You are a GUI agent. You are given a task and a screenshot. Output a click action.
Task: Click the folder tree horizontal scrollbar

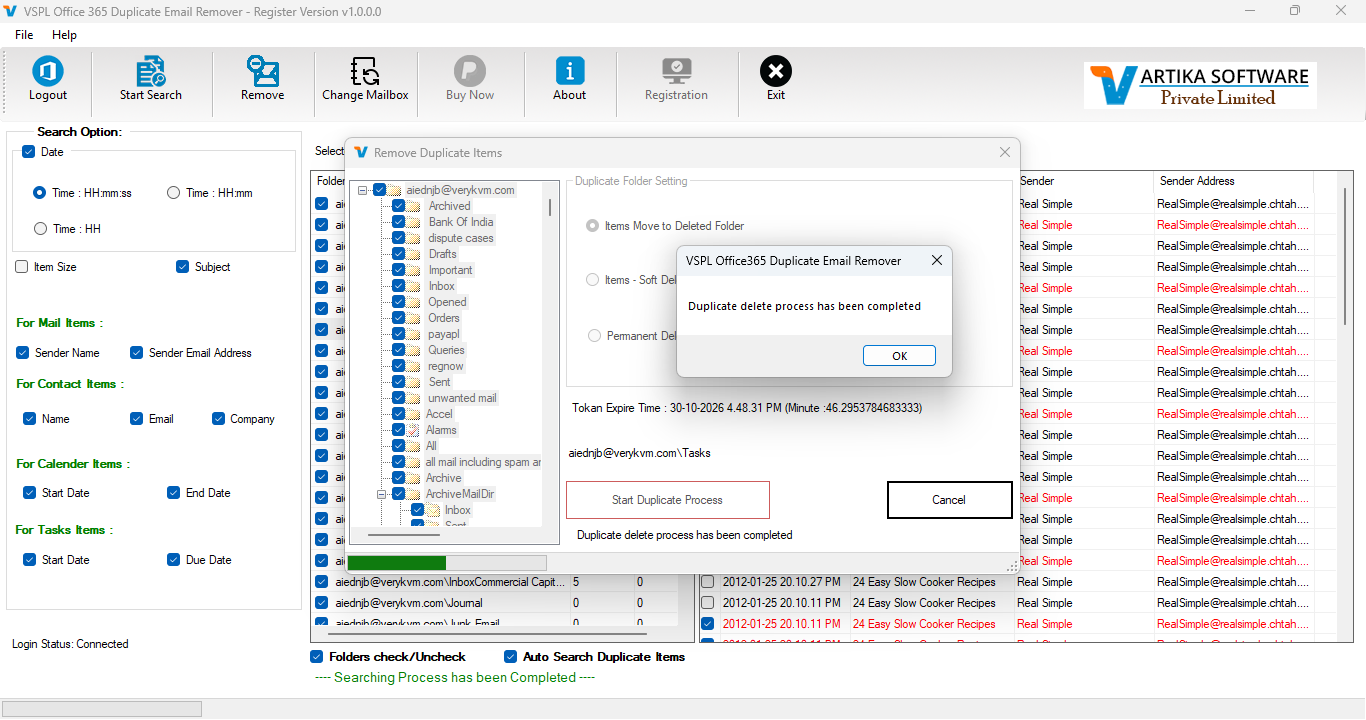[x=405, y=535]
